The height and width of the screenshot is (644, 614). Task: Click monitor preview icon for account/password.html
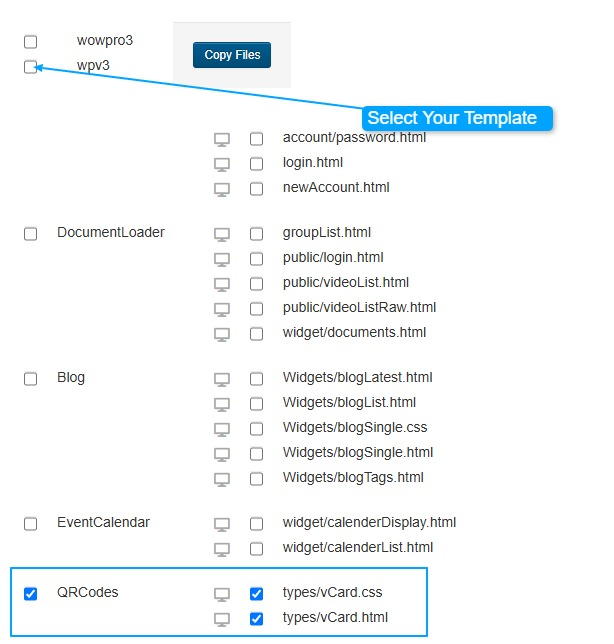[222, 138]
